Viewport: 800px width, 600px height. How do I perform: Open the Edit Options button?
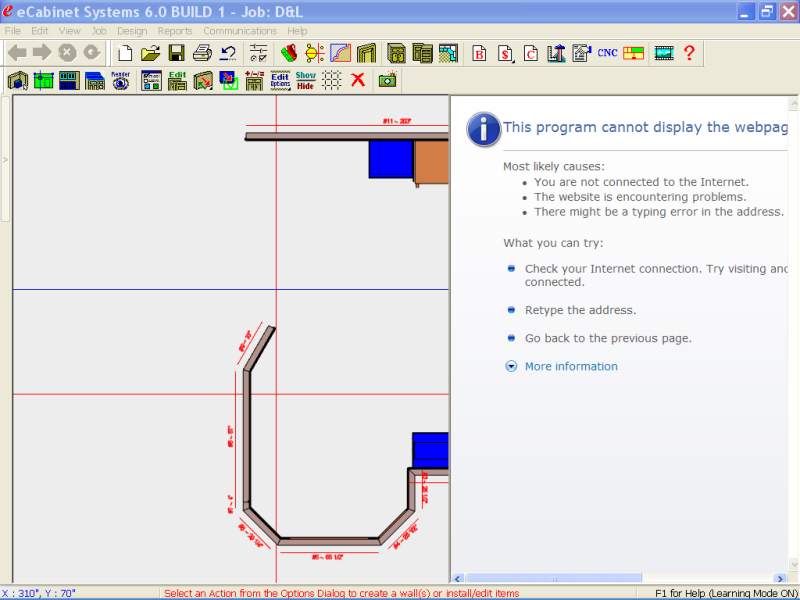point(280,81)
